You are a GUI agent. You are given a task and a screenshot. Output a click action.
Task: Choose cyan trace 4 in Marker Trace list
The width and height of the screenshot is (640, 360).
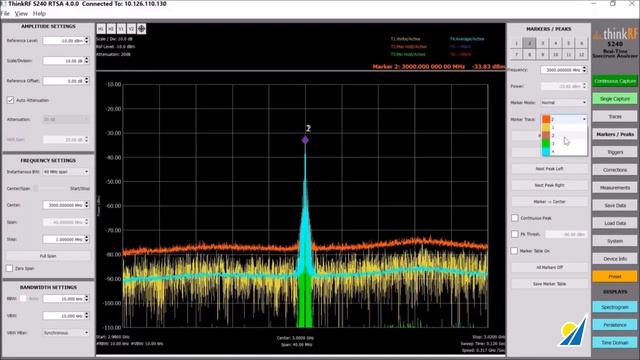[x=564, y=151]
